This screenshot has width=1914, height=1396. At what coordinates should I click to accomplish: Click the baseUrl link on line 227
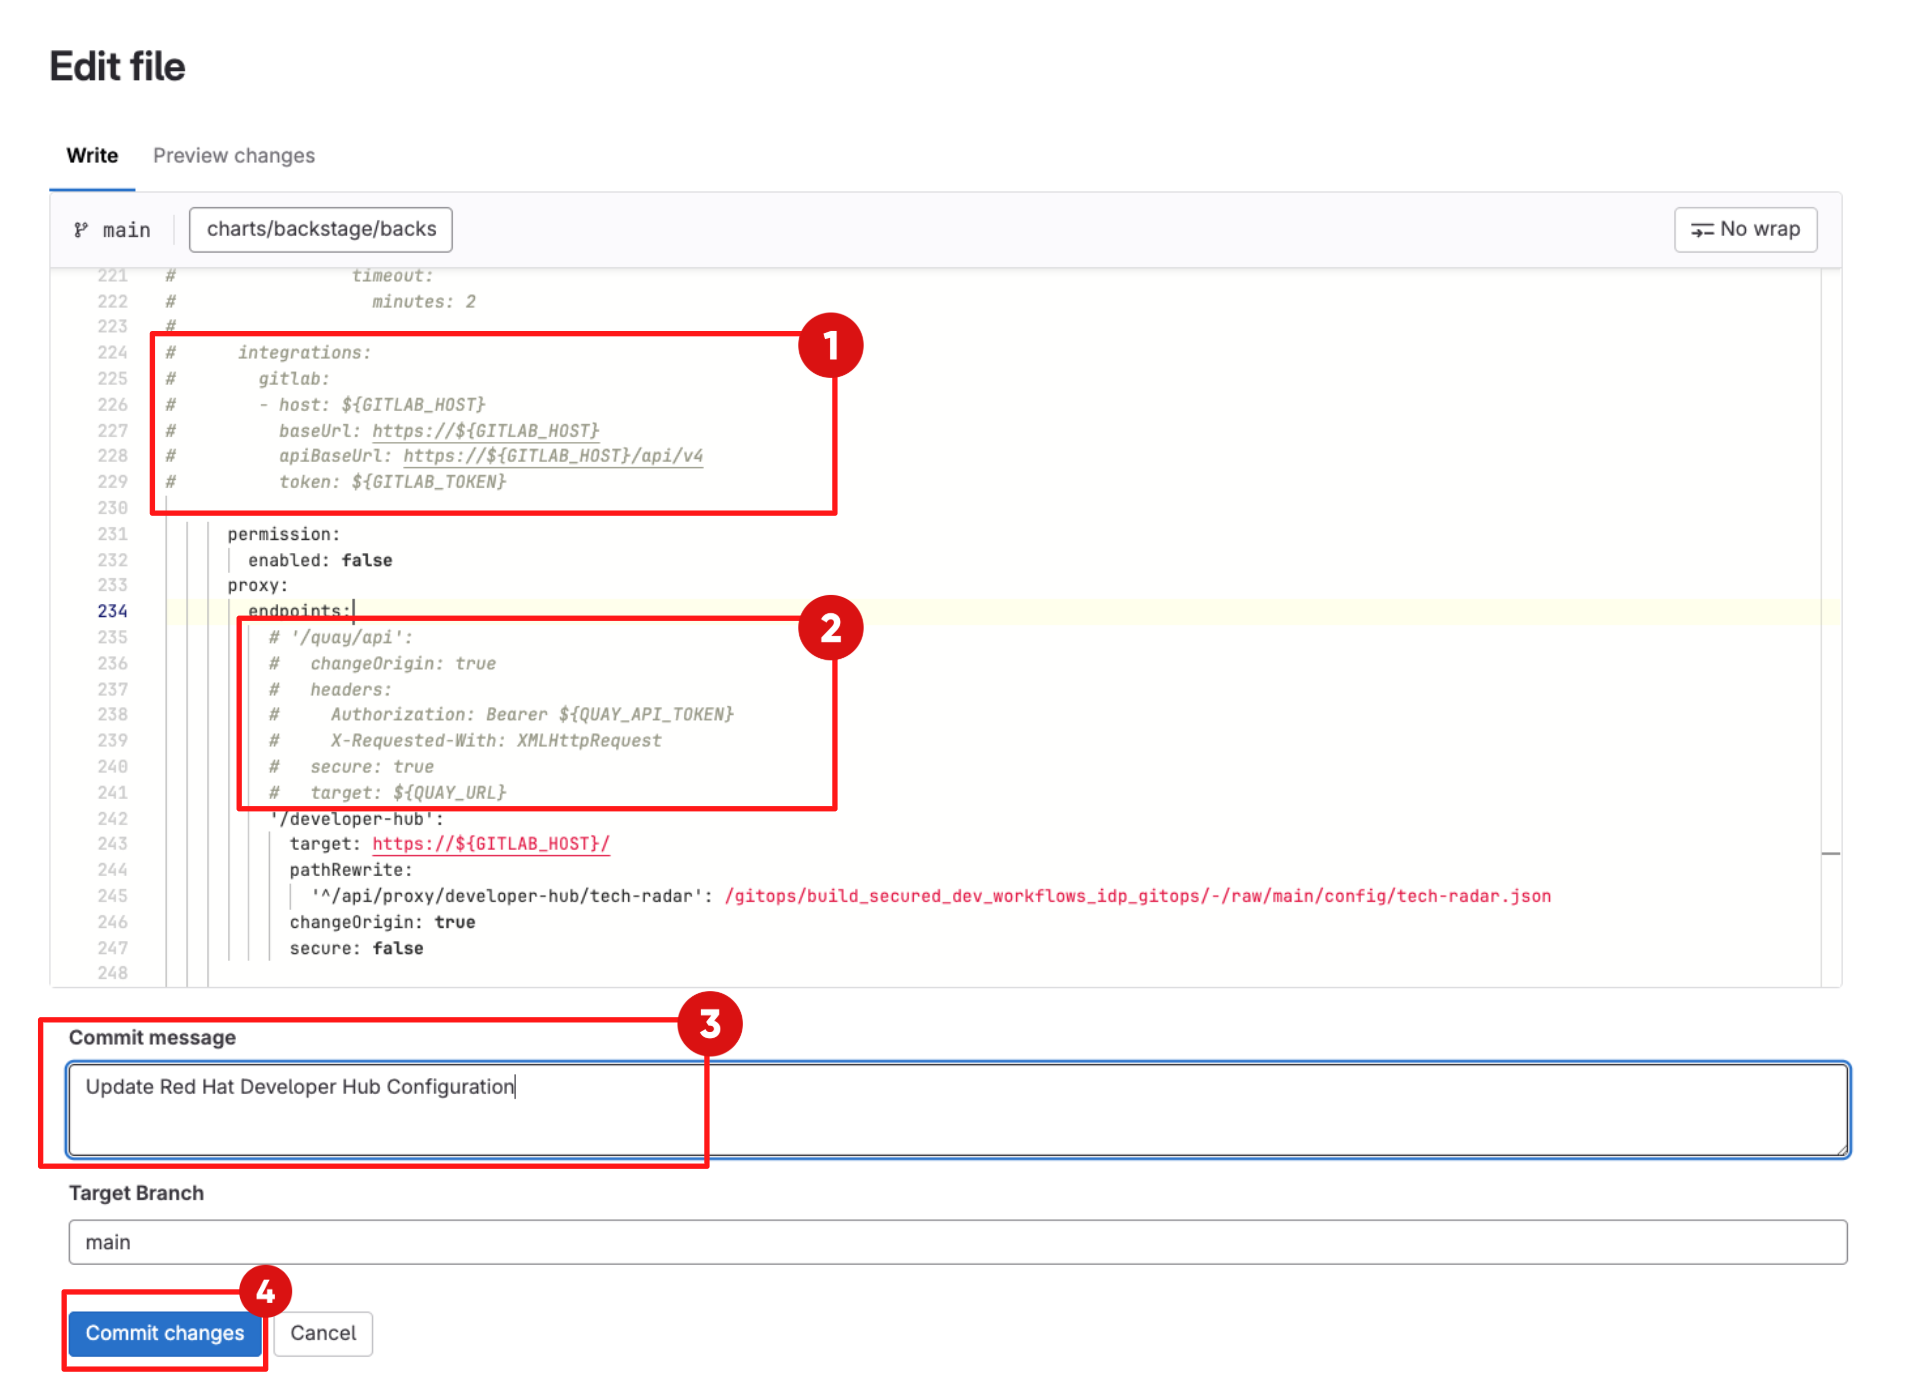click(x=484, y=430)
